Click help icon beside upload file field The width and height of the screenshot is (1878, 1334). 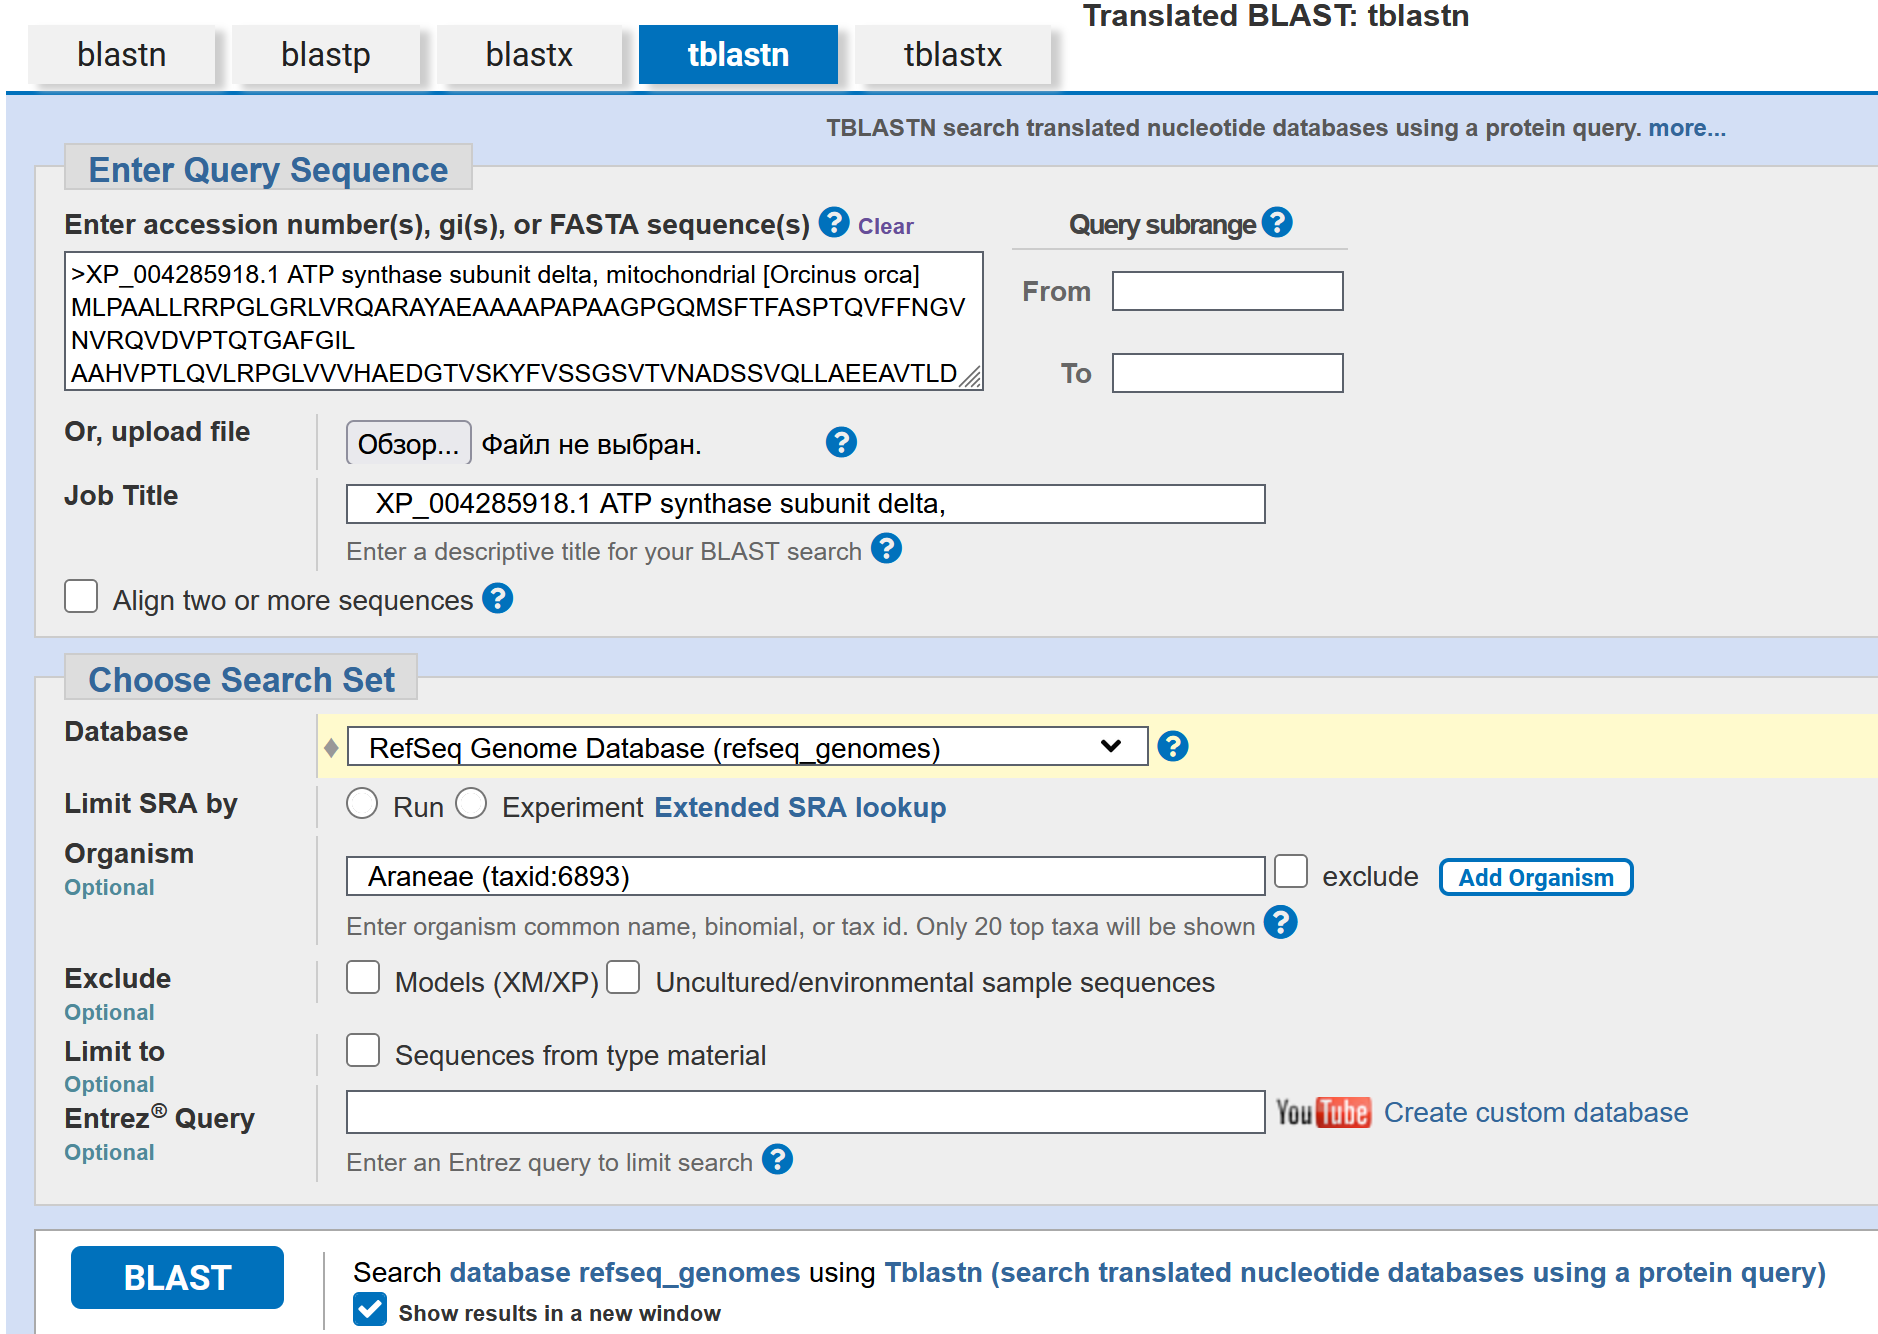coord(841,442)
